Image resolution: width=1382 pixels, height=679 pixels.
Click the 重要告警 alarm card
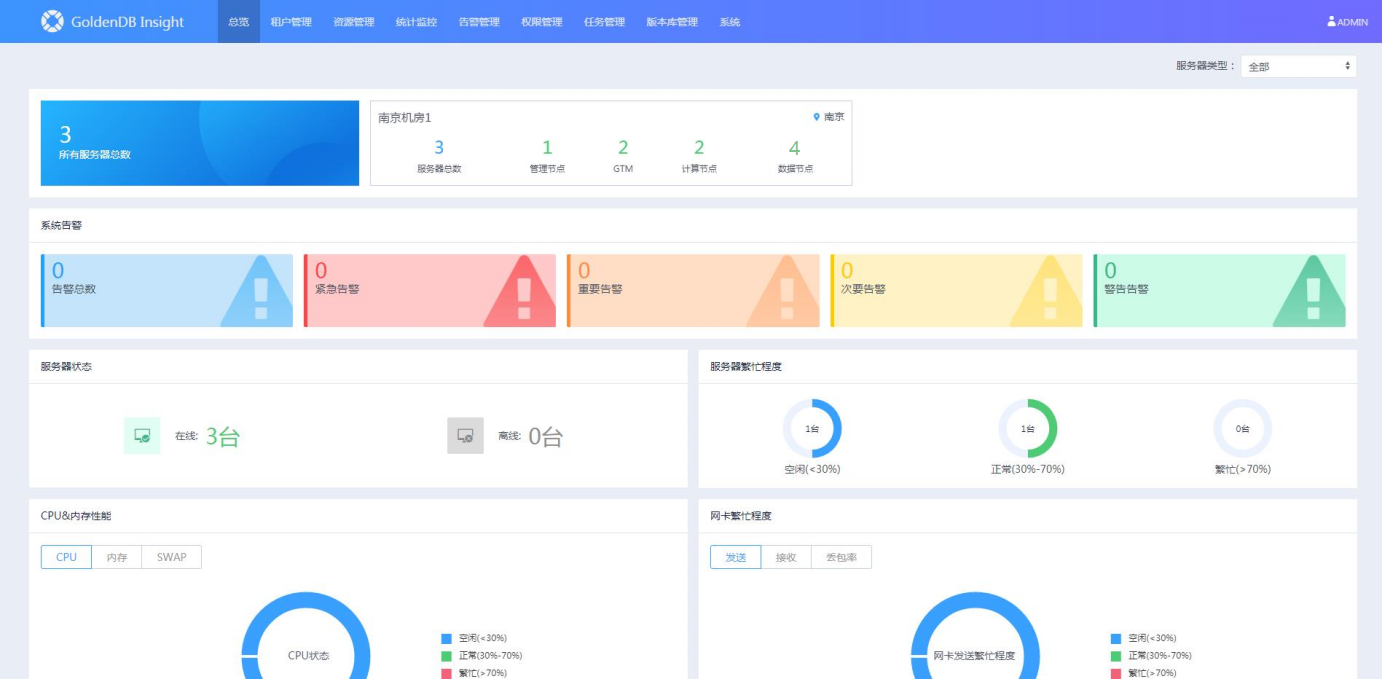693,291
